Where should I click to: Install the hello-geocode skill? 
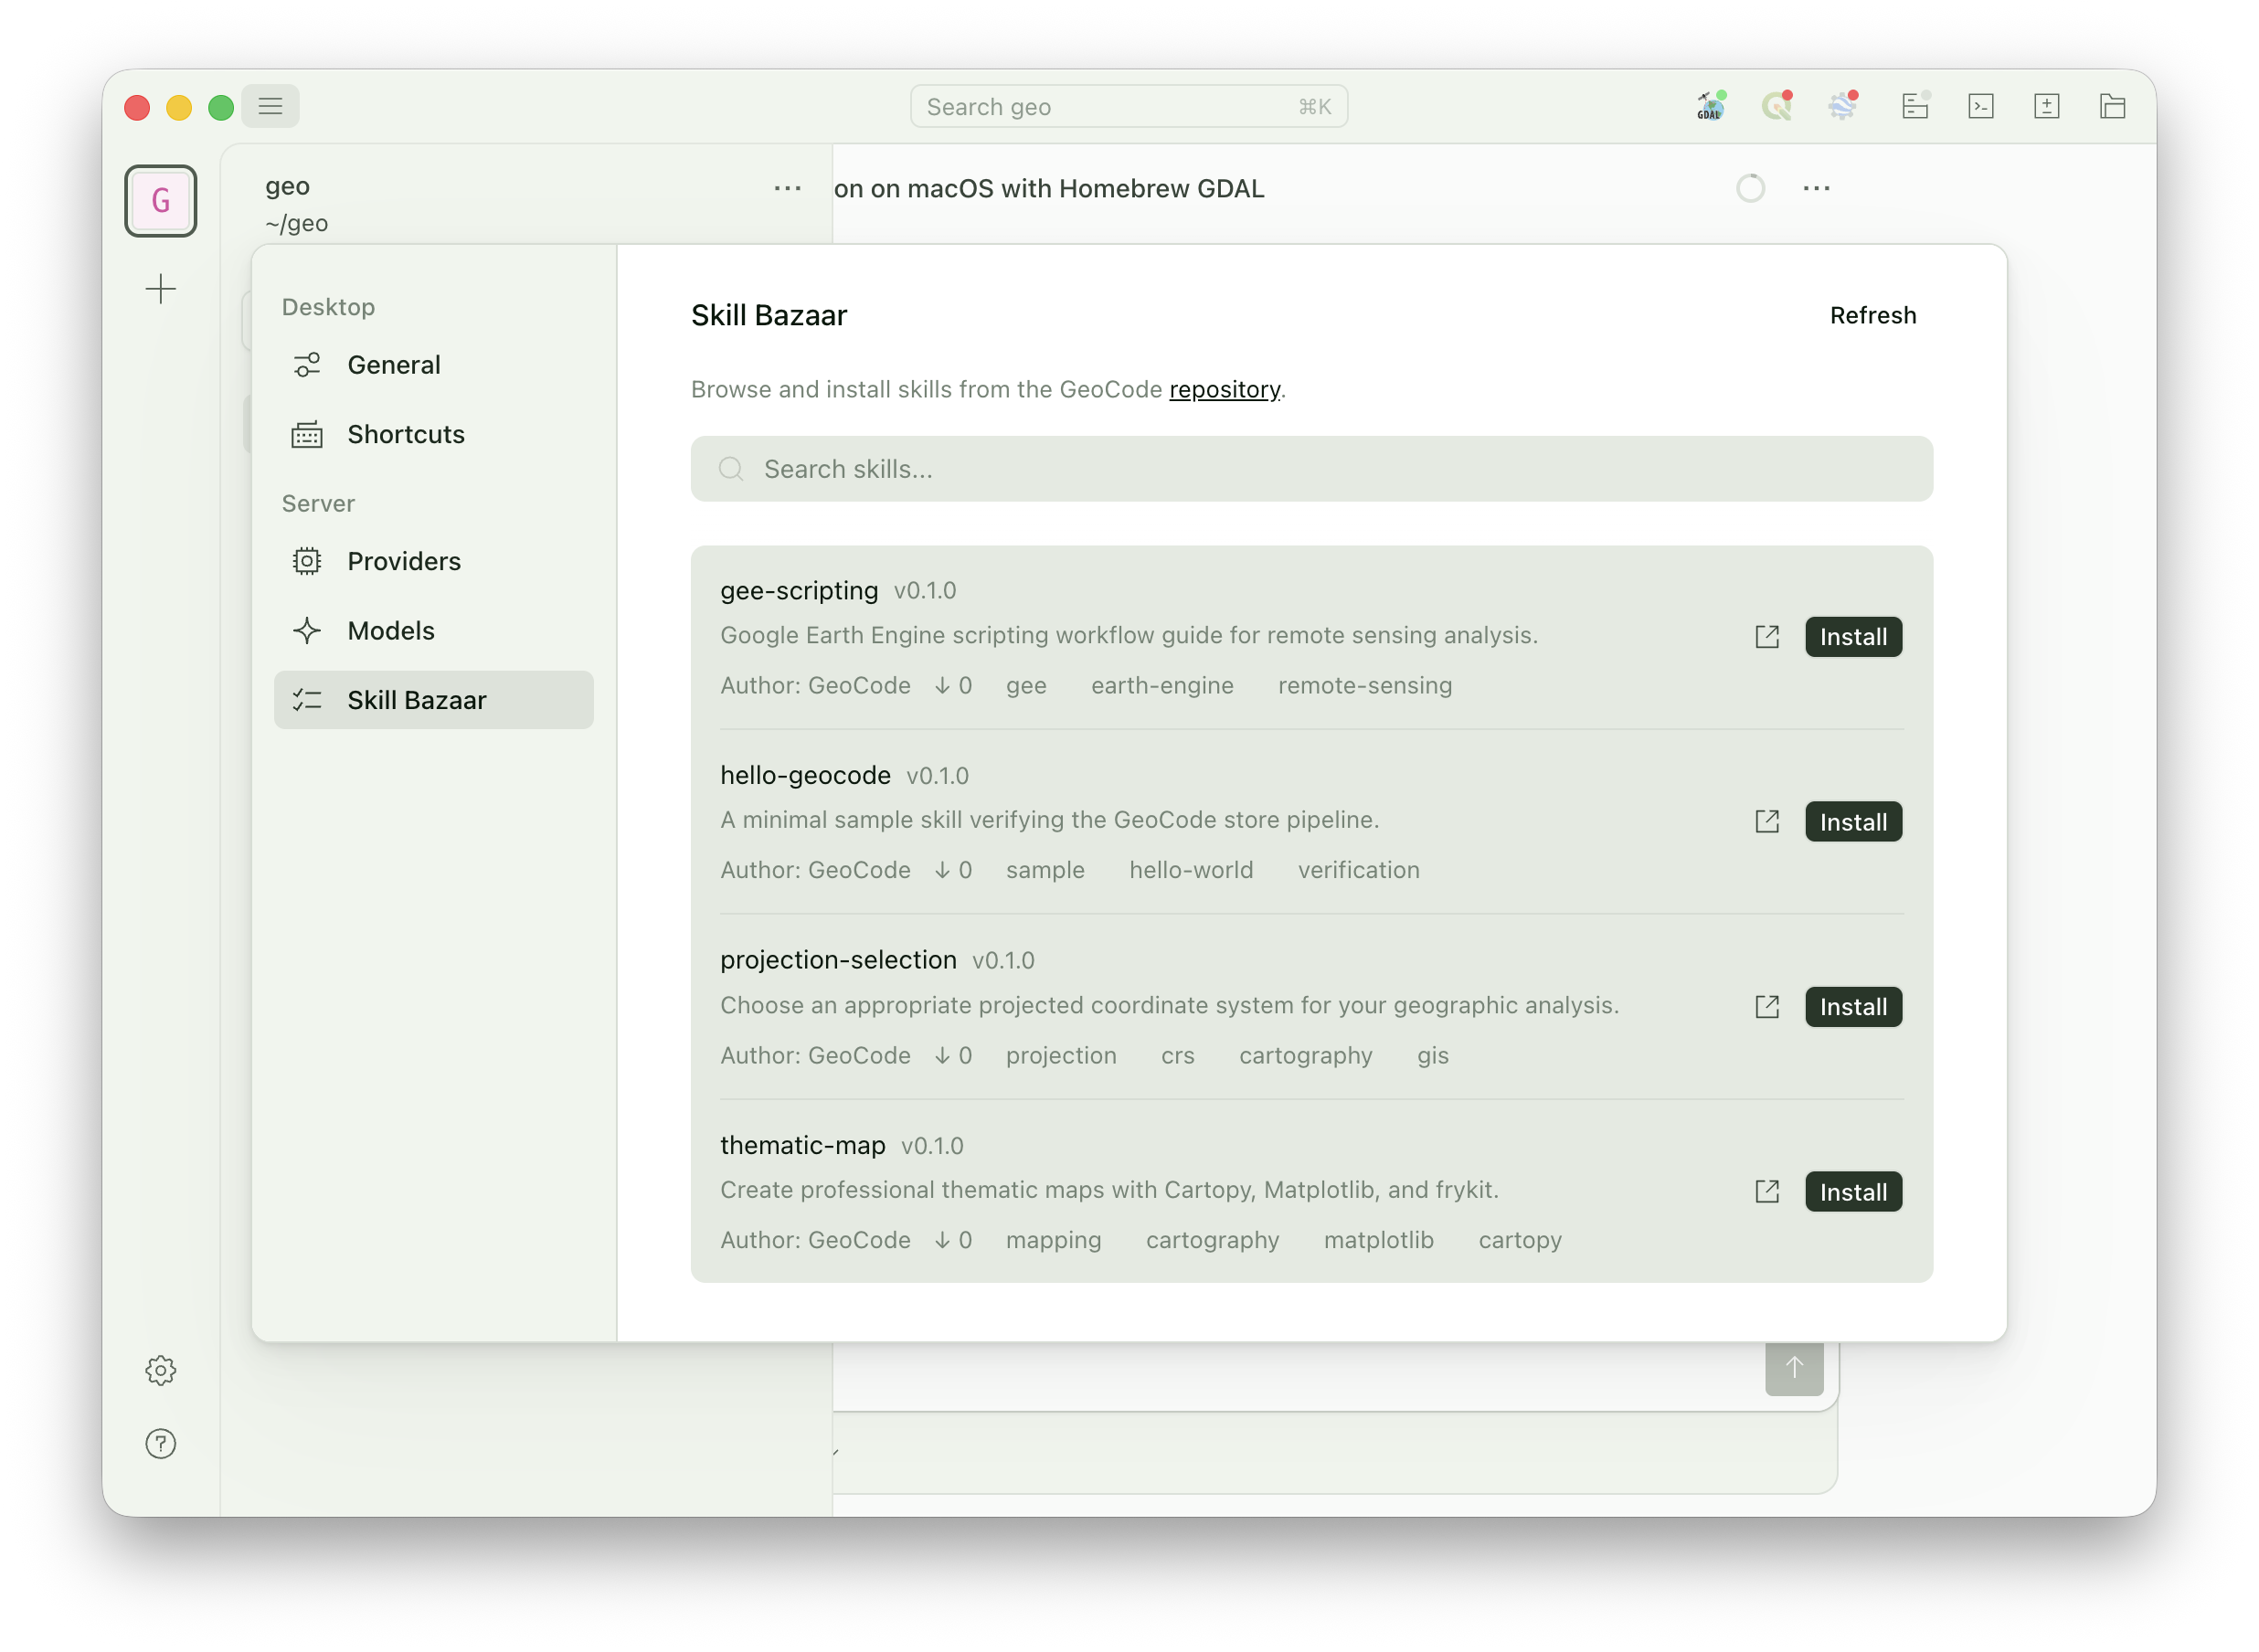pos(1853,822)
